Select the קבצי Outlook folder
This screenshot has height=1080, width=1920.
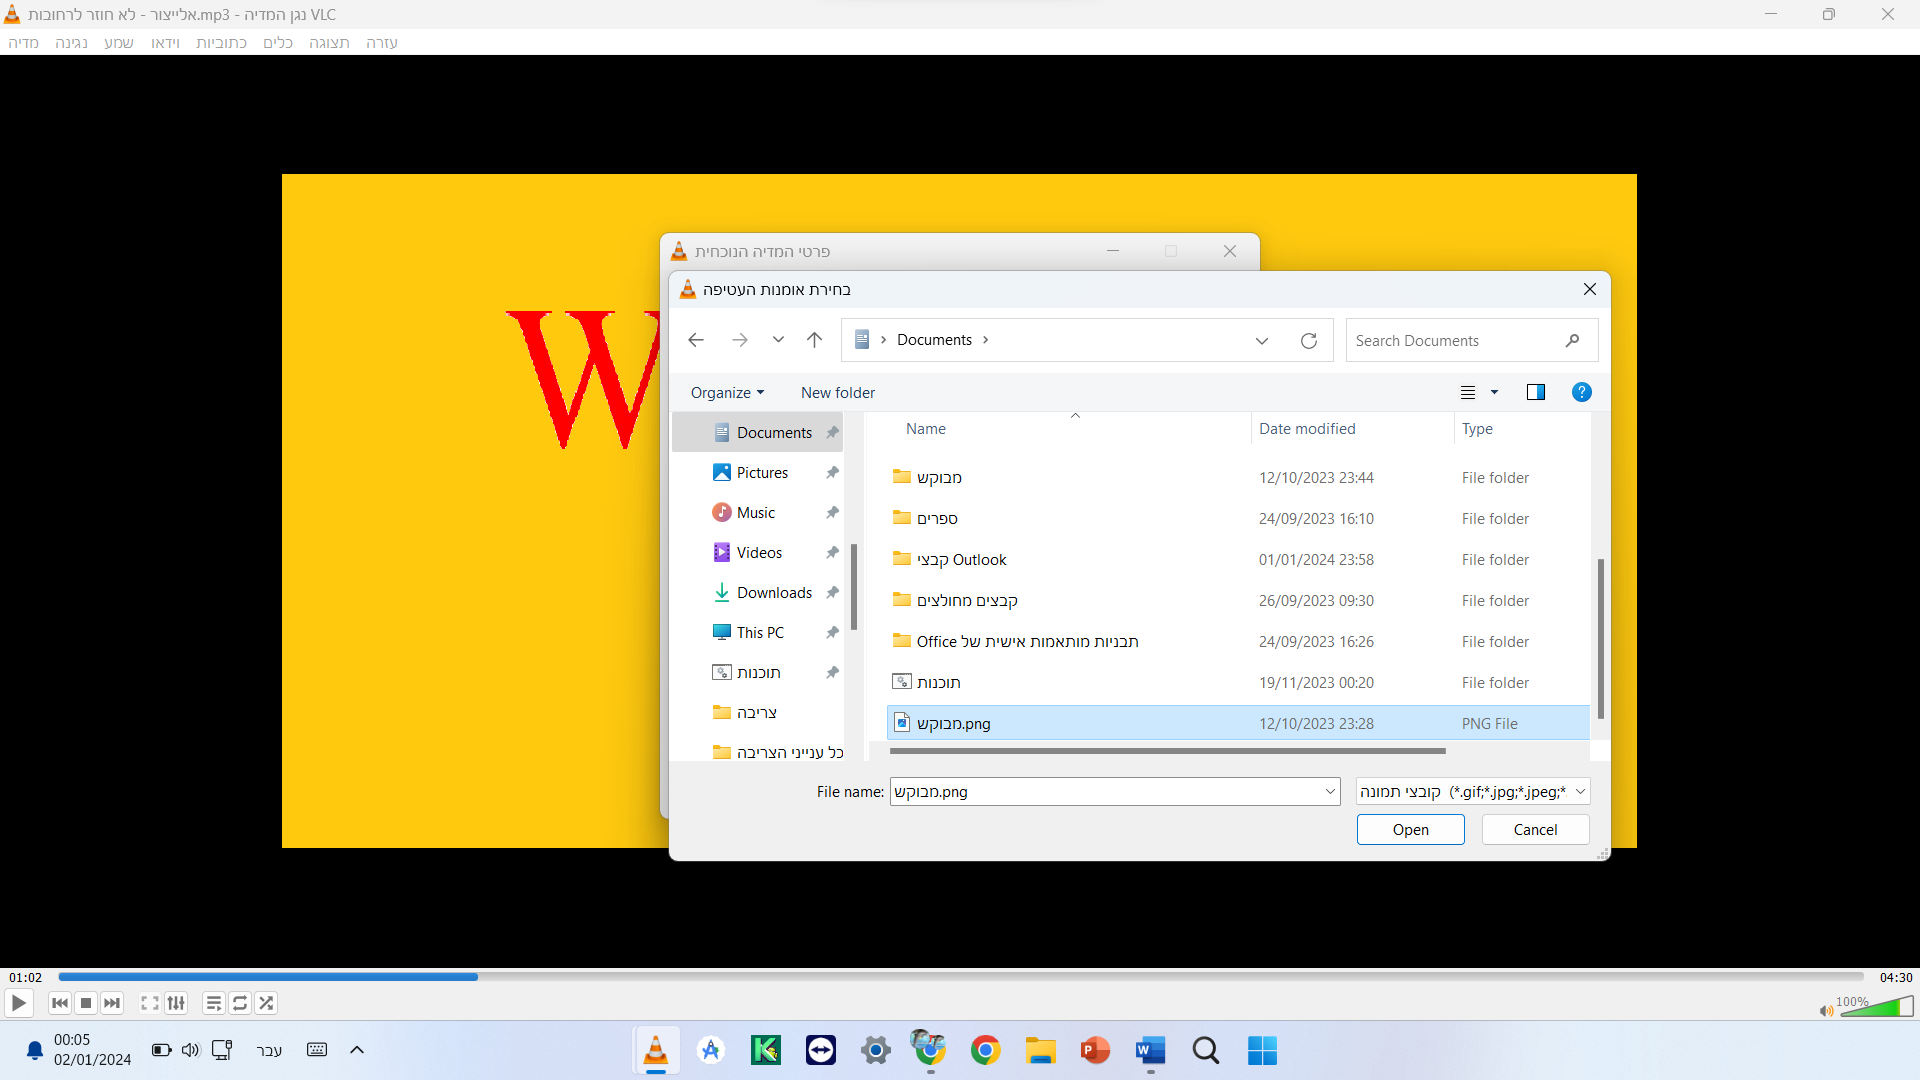click(1238, 560)
